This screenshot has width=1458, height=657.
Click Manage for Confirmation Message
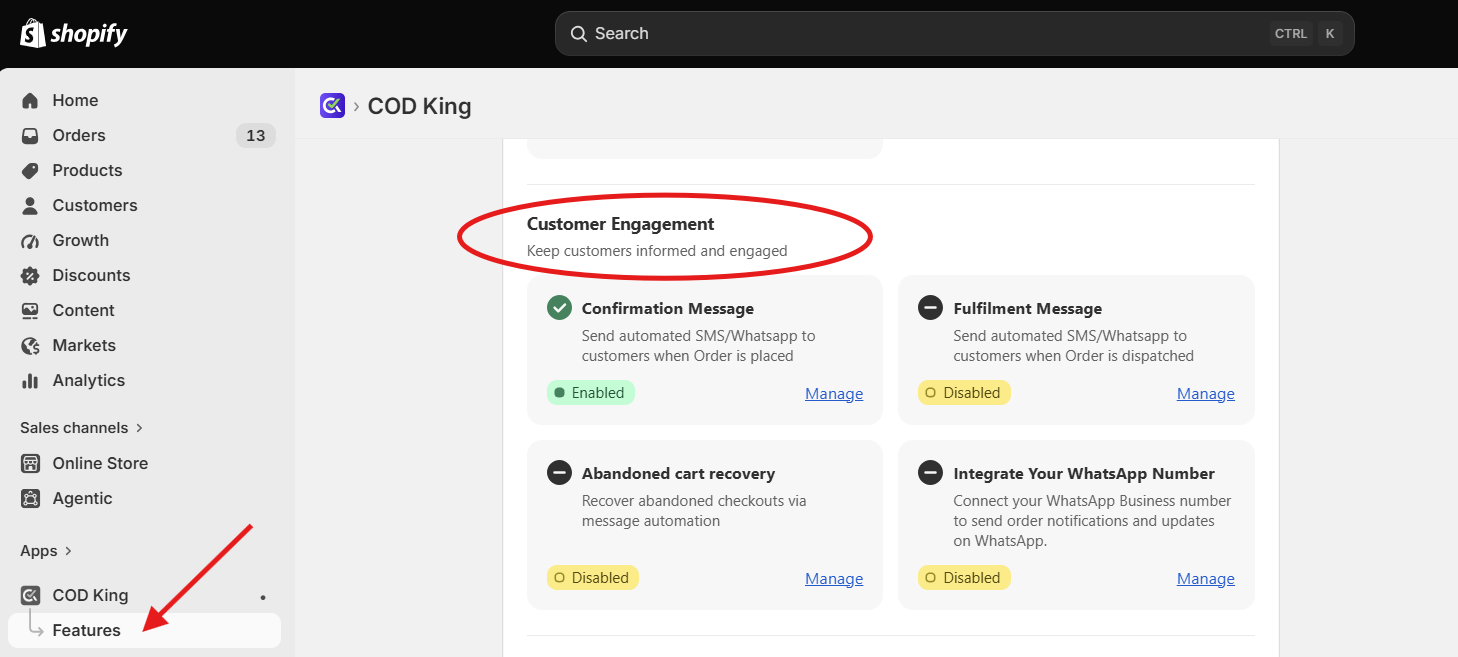[x=834, y=394]
